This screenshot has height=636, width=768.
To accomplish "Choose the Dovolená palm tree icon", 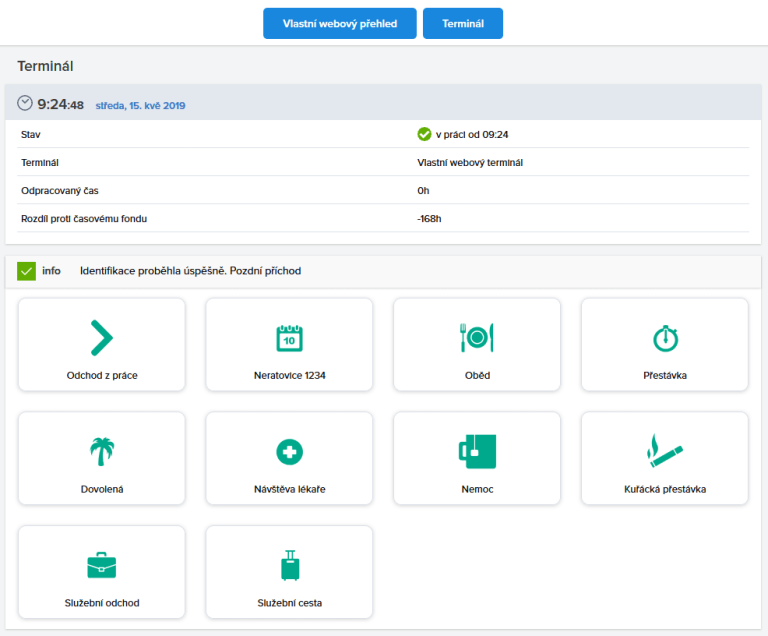I will point(101,452).
